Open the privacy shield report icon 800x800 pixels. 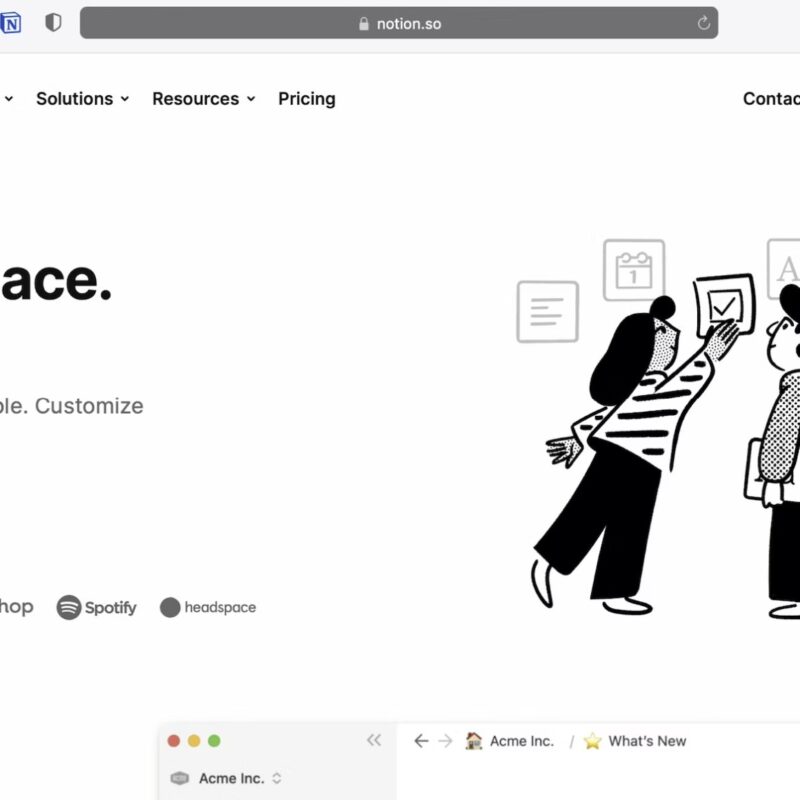point(53,23)
